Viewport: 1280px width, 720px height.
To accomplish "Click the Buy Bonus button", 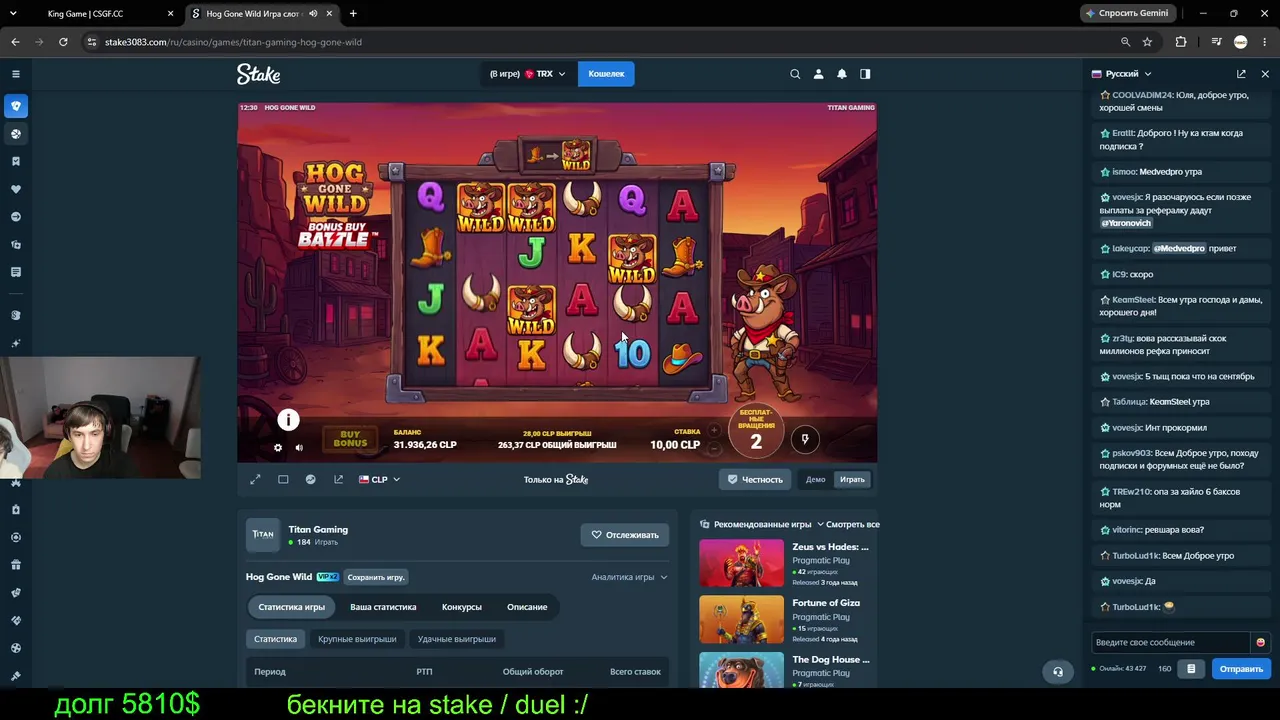I will (350, 439).
